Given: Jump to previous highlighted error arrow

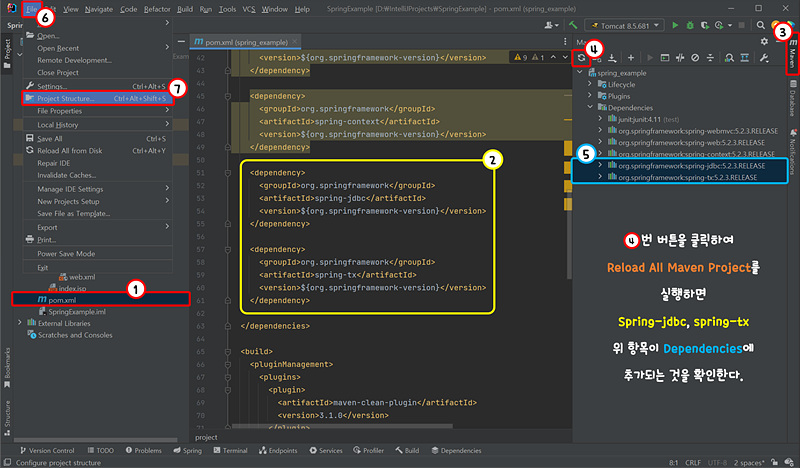Looking at the screenshot, I should (x=553, y=57).
